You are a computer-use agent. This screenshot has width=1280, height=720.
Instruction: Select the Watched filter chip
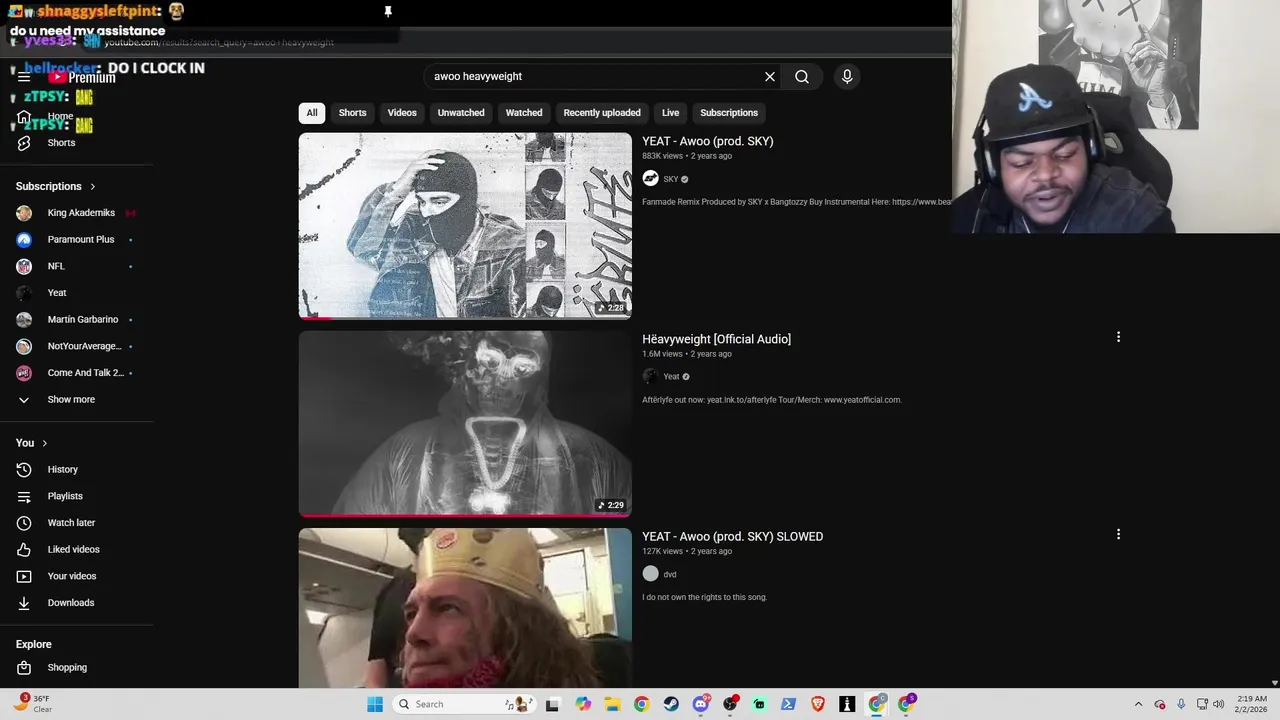pyautogui.click(x=524, y=113)
